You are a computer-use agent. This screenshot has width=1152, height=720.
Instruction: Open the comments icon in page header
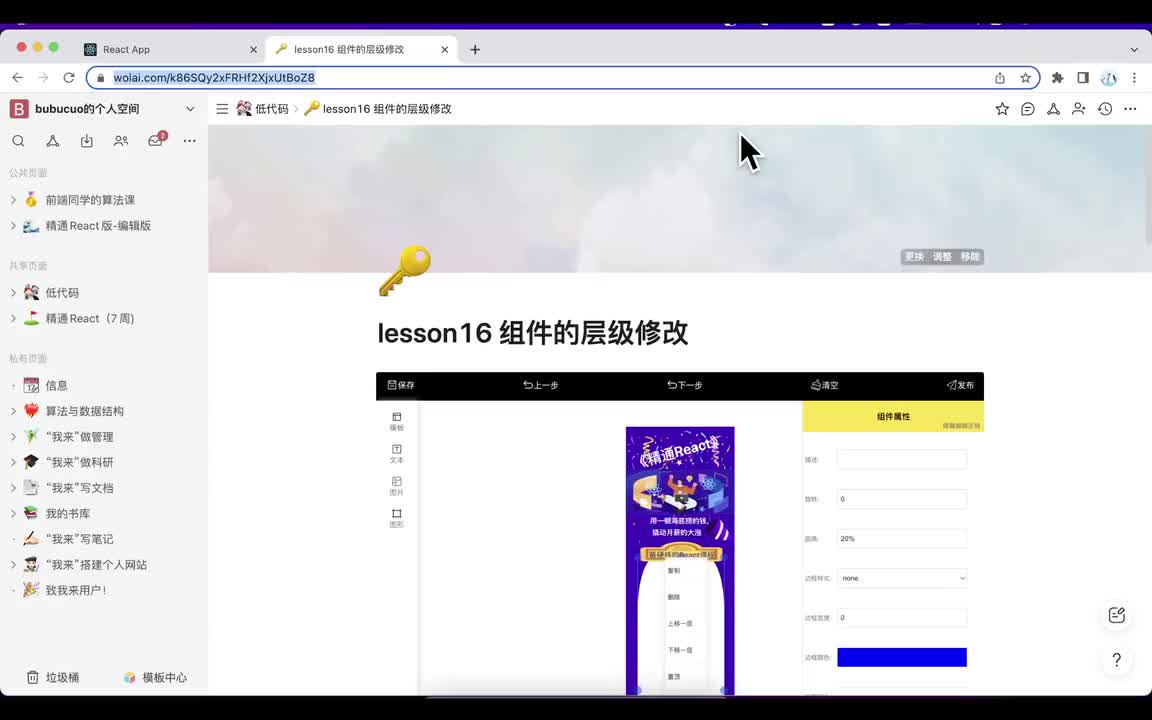(1028, 109)
